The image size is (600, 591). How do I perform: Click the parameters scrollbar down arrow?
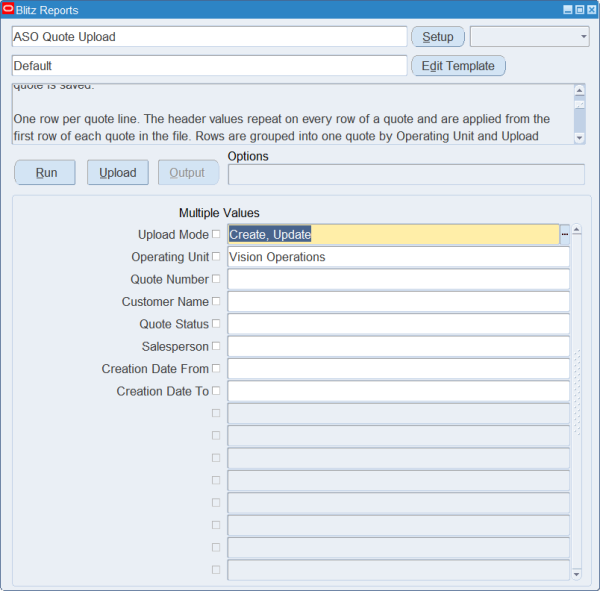(x=577, y=574)
